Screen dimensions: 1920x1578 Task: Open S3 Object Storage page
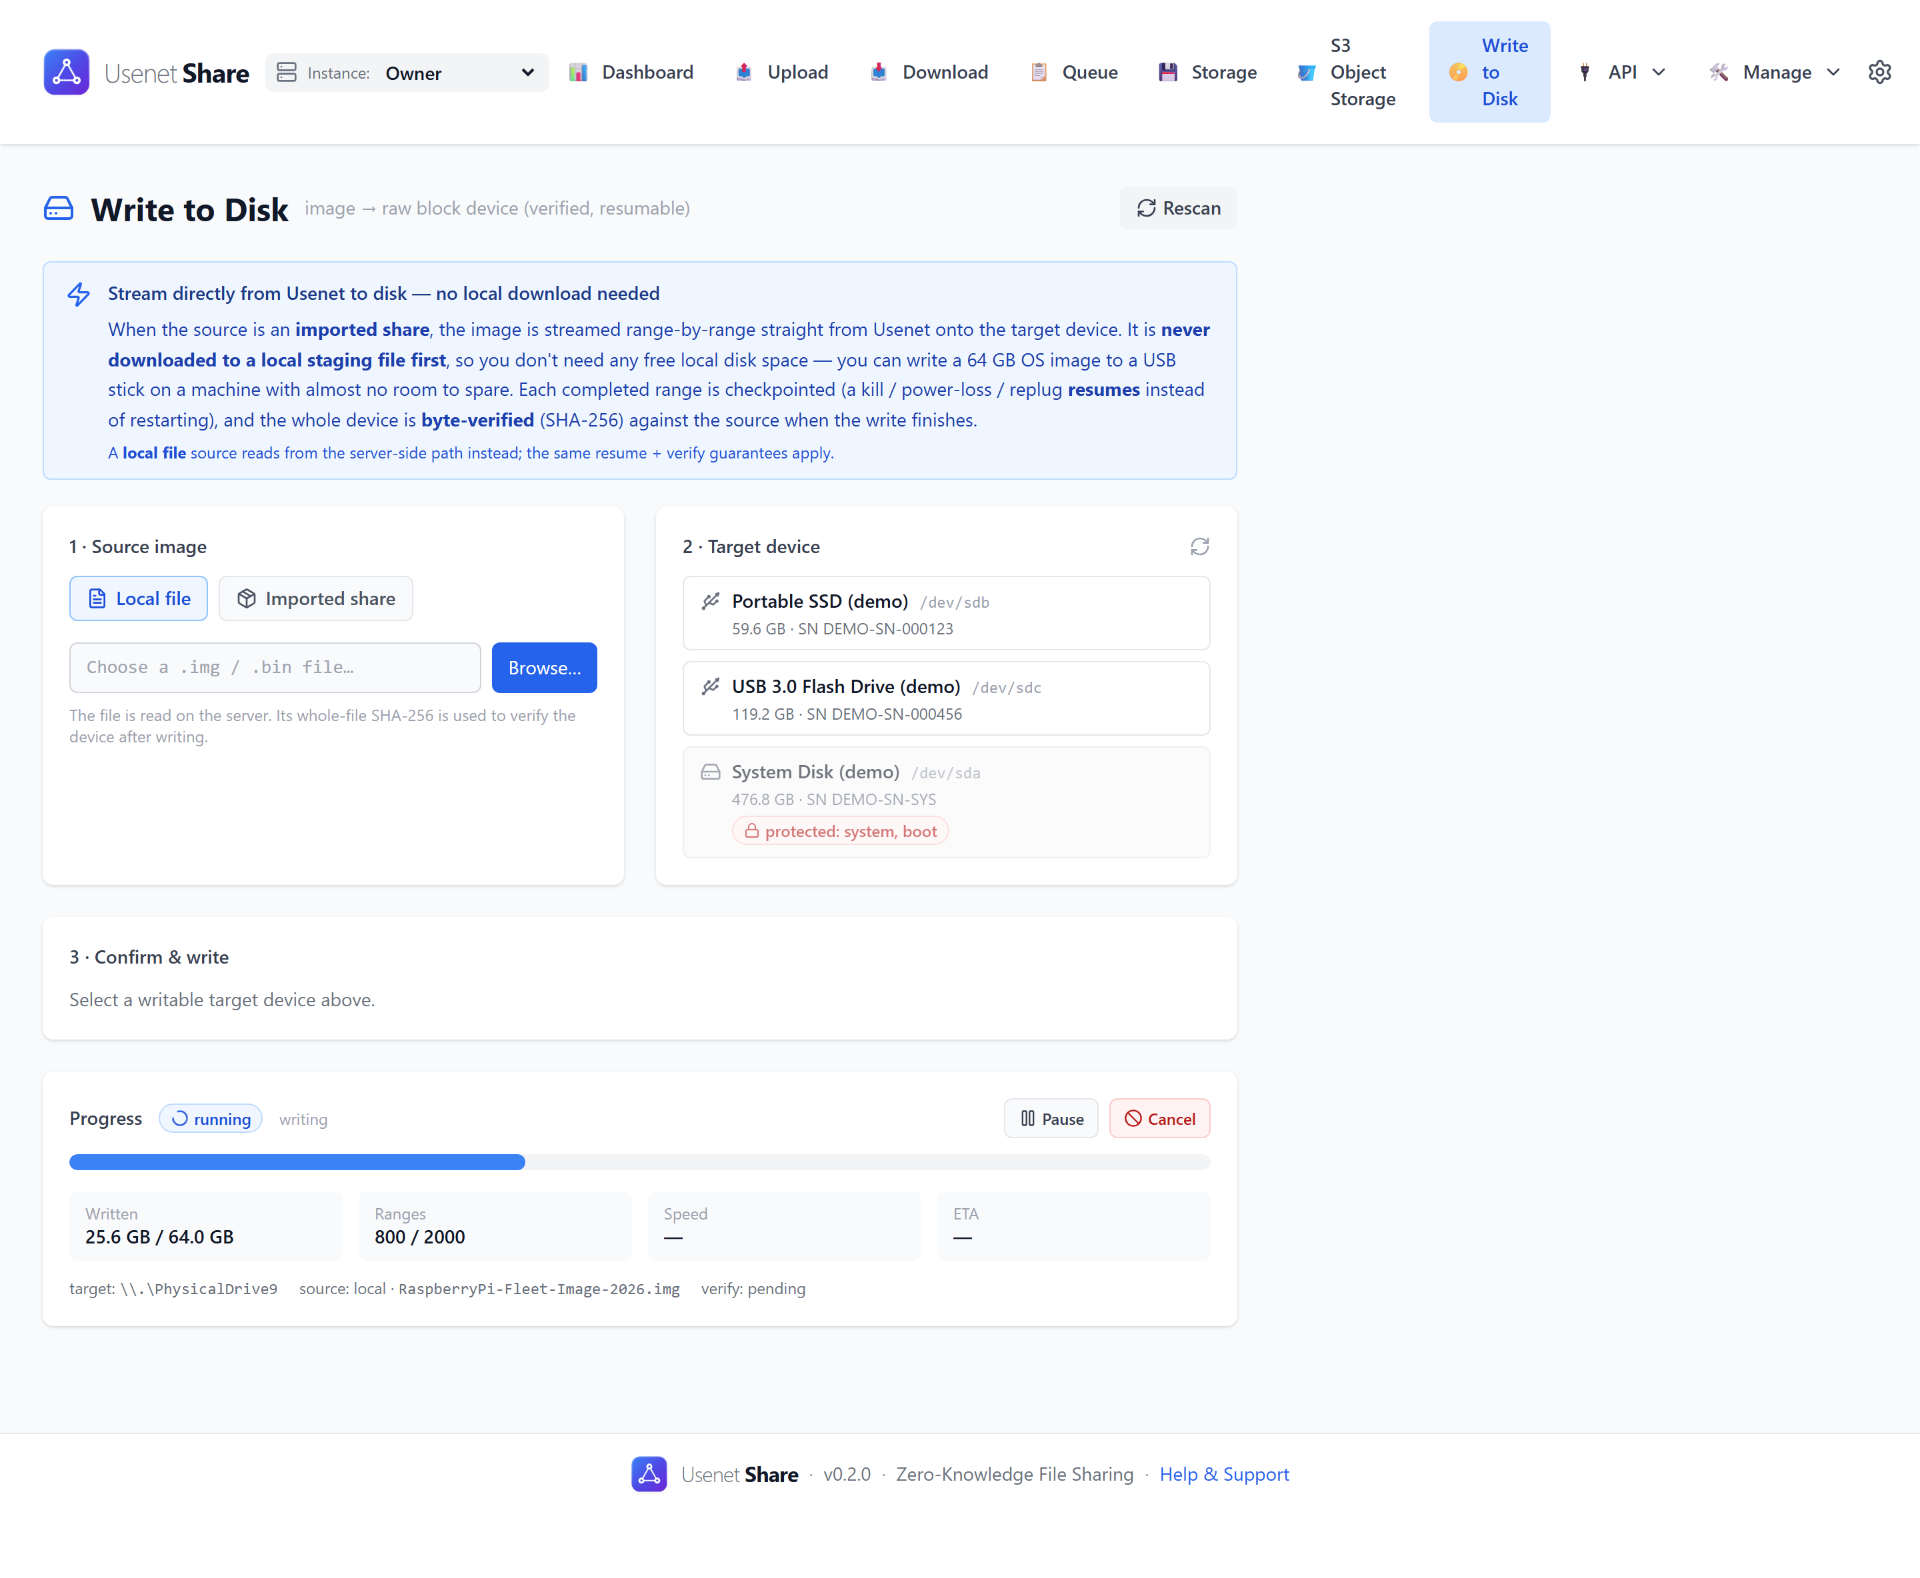click(1347, 72)
